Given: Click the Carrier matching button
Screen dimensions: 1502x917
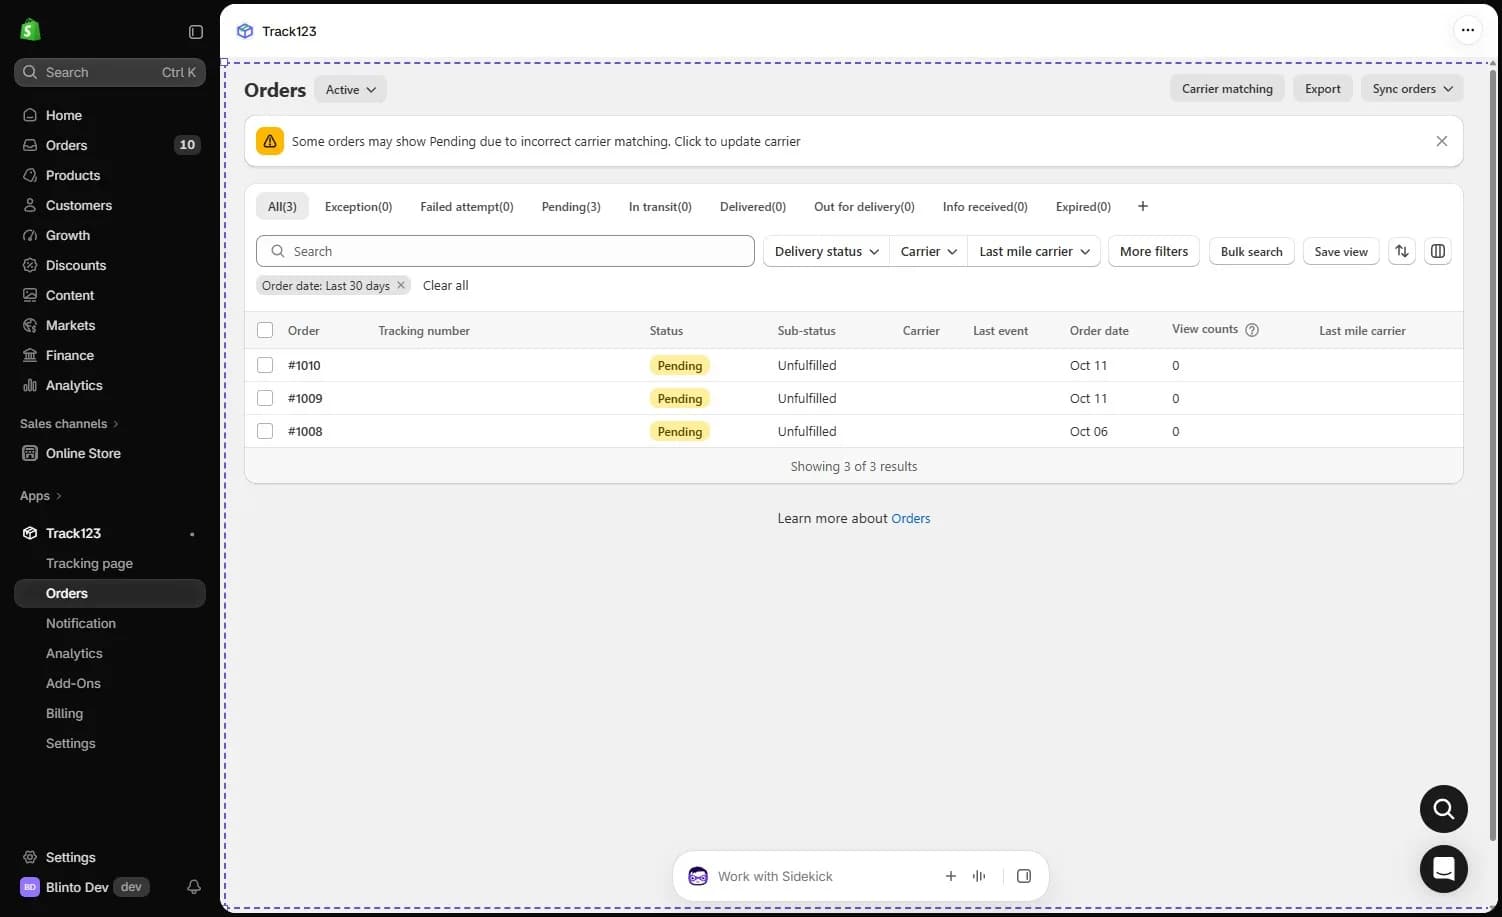Looking at the screenshot, I should pyautogui.click(x=1227, y=89).
